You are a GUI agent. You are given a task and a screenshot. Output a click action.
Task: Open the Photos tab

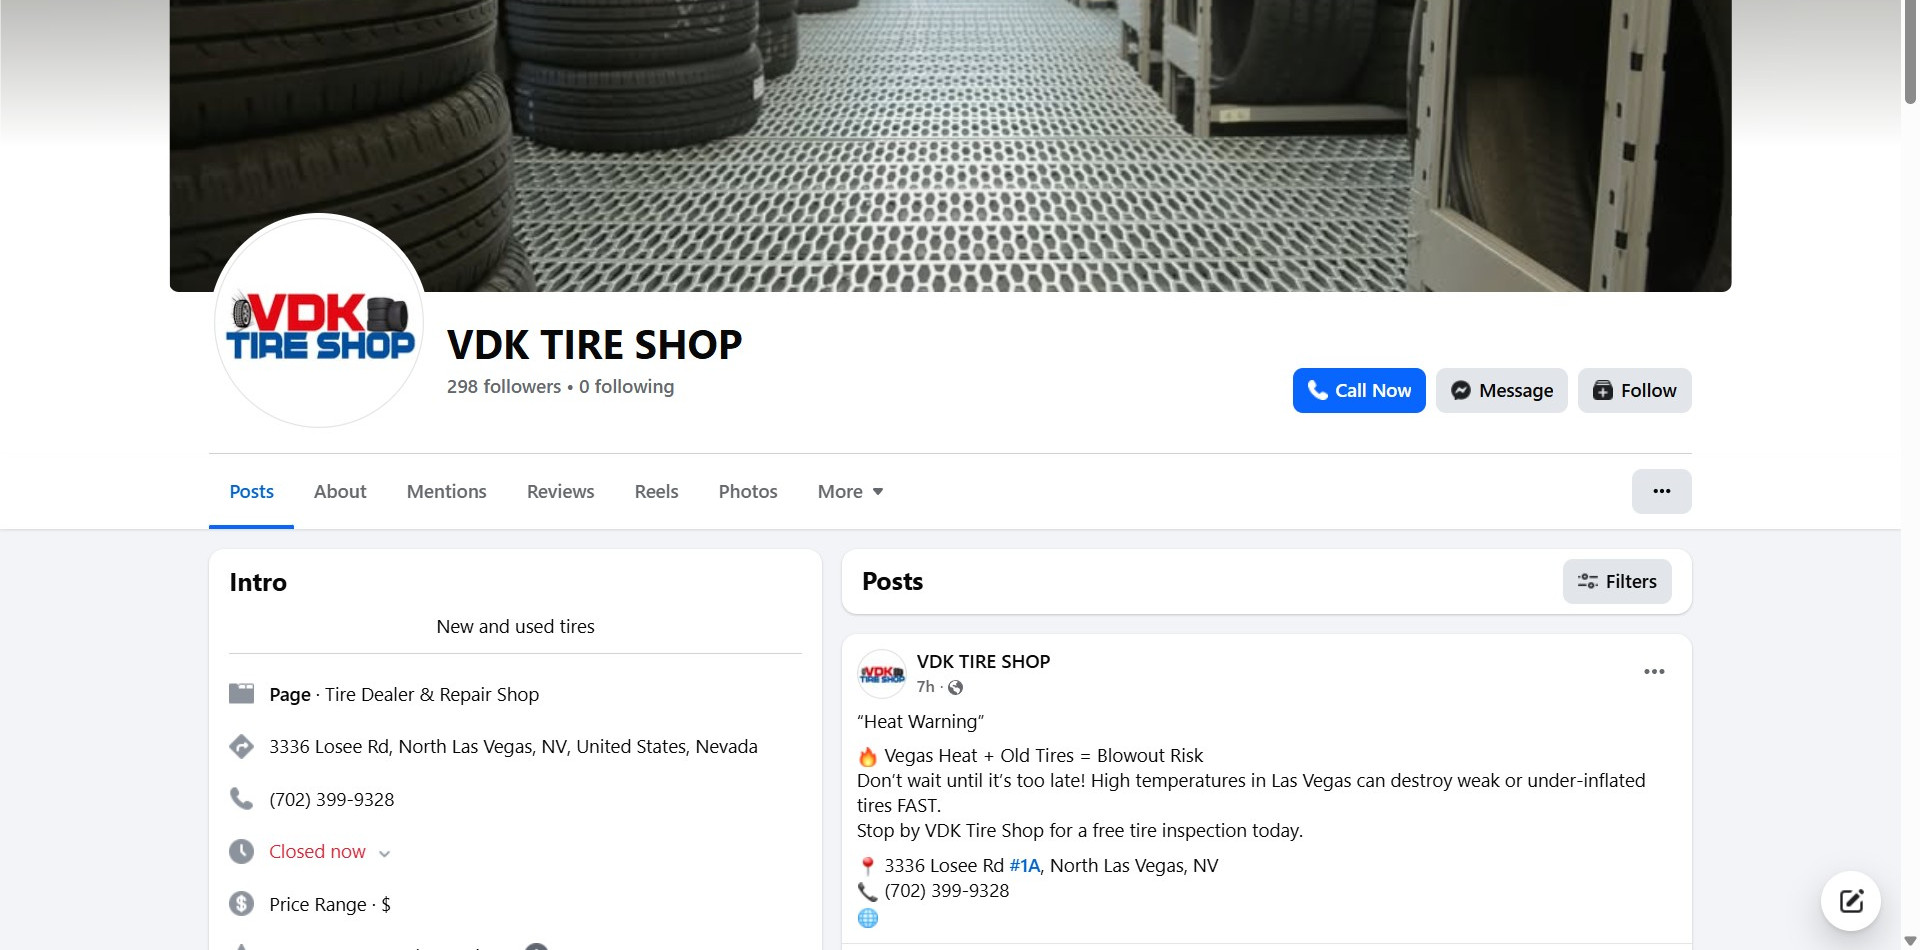point(747,491)
